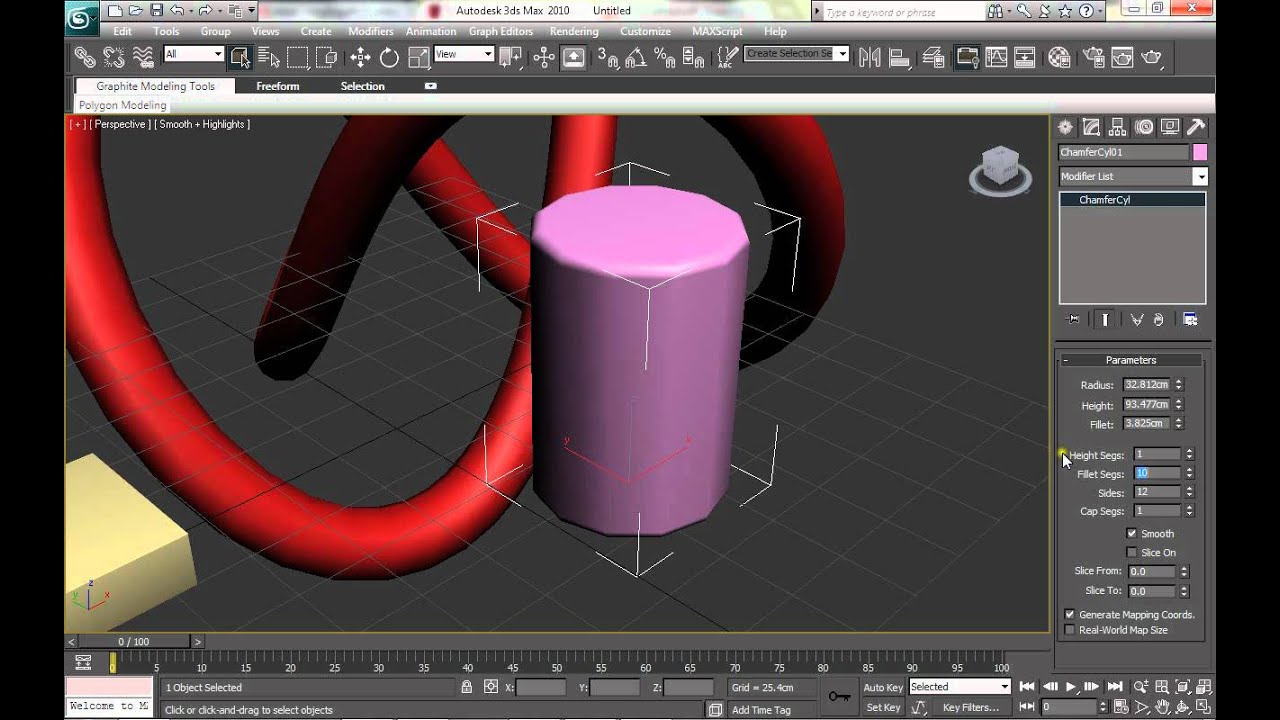Choose the Select and Move tool

(x=360, y=57)
